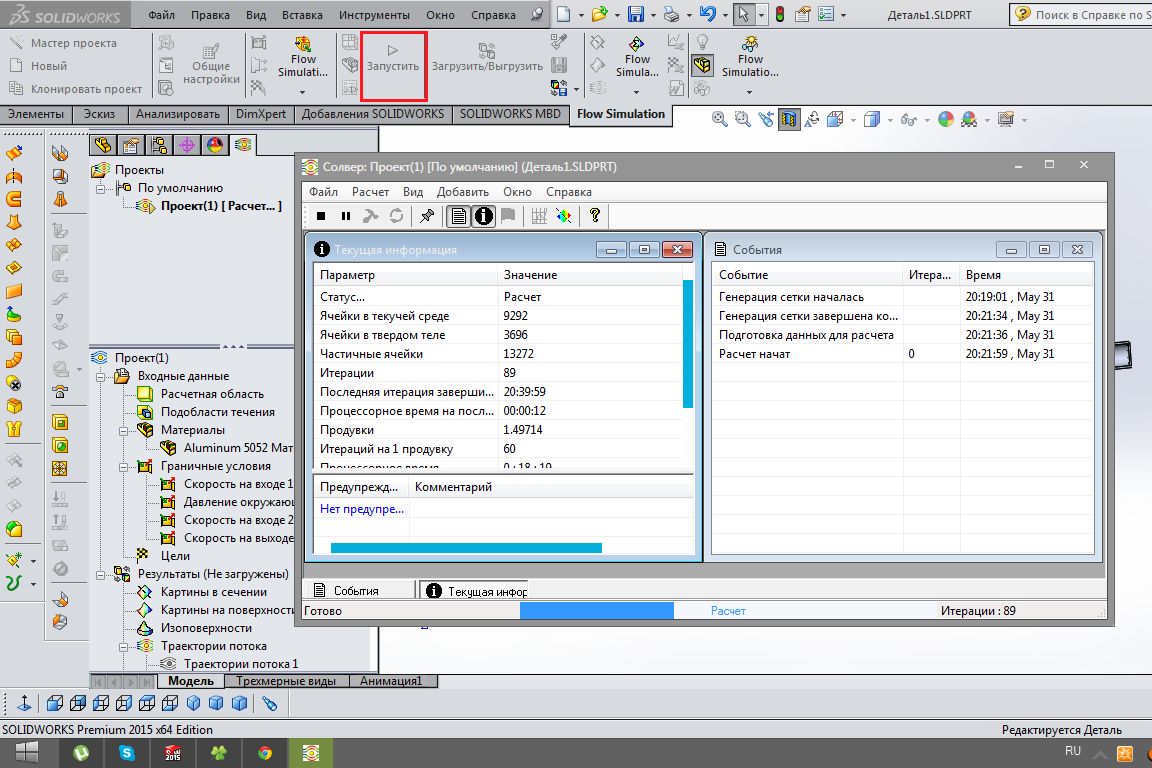Screen dimensions: 1152x768
Task: Click the Open folder icon in top toolbar
Action: pos(600,14)
